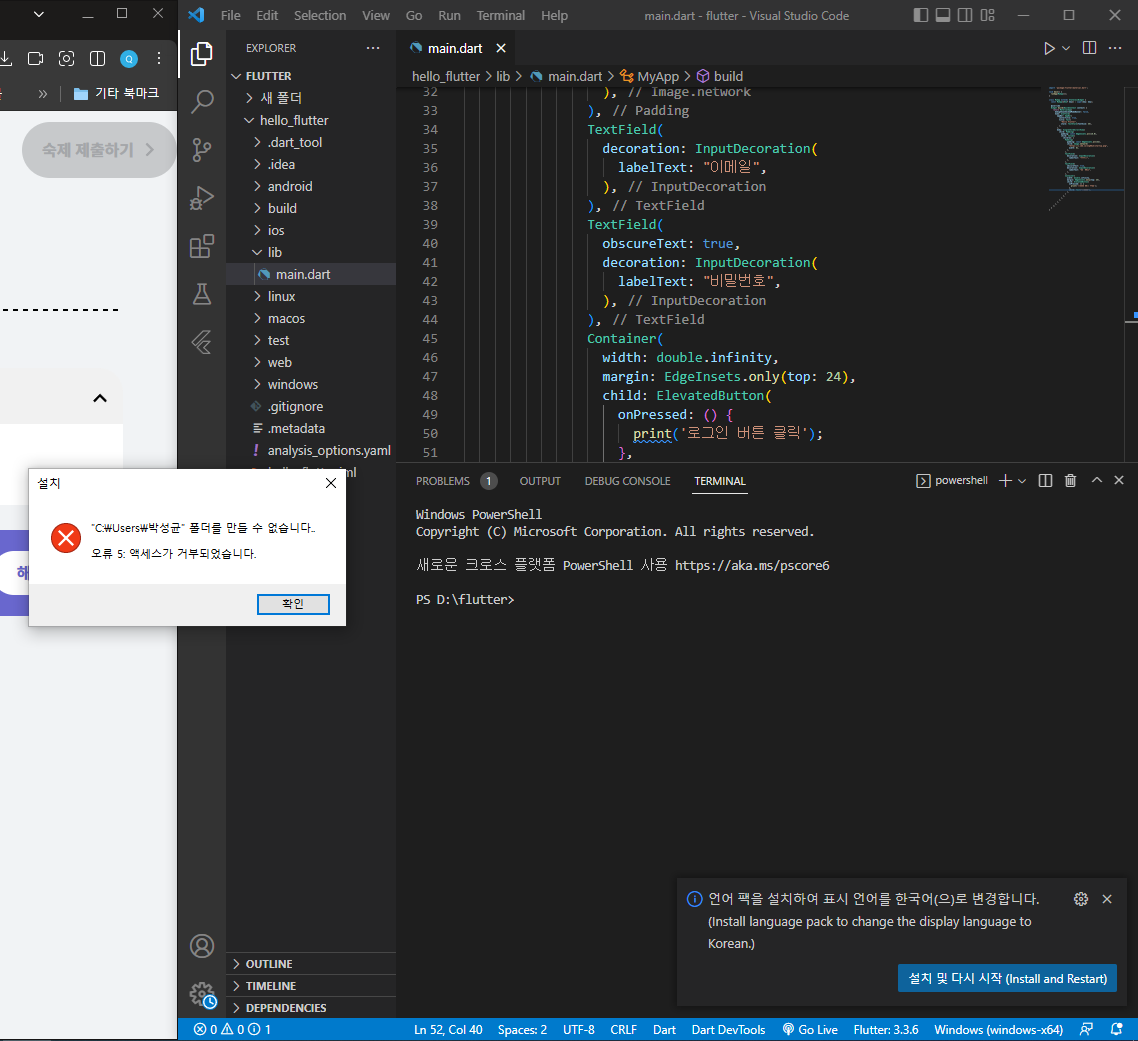Customize layout icon in title bar
The image size is (1138, 1041).
(988, 15)
